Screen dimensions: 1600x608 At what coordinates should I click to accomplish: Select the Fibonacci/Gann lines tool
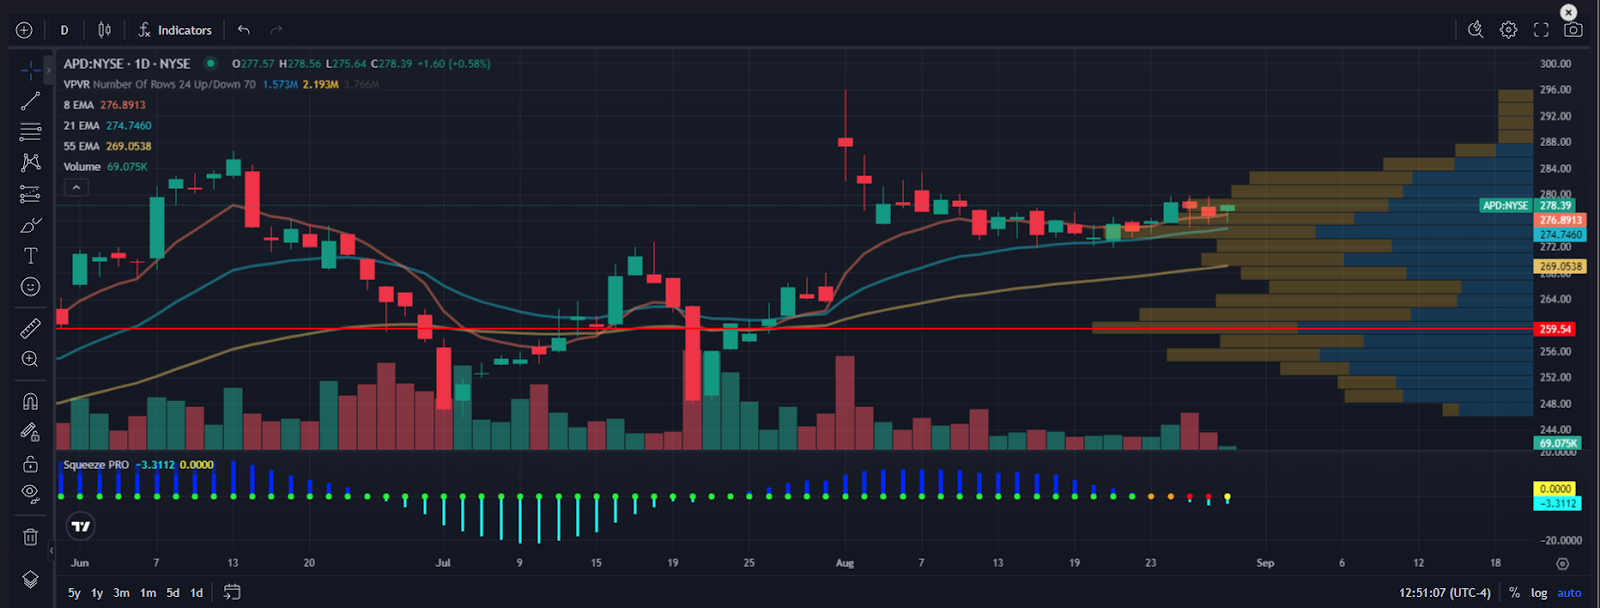31,131
